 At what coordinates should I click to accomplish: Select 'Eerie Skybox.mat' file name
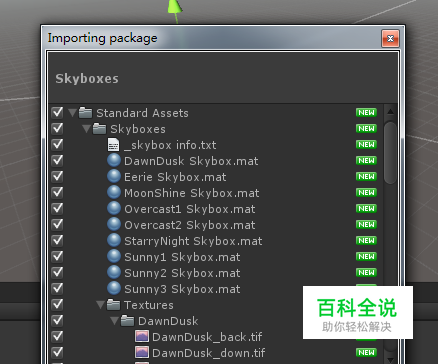pos(175,177)
